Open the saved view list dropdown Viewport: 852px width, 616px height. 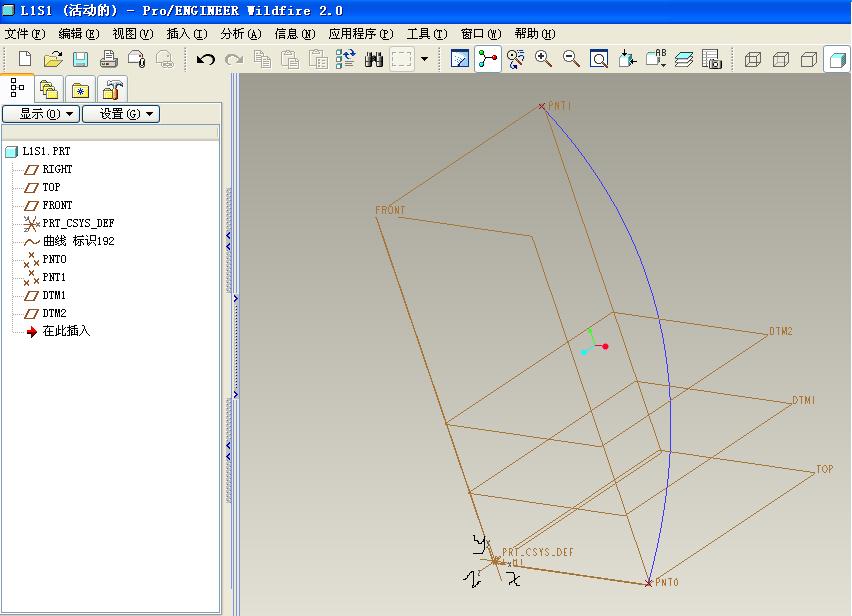pos(656,59)
